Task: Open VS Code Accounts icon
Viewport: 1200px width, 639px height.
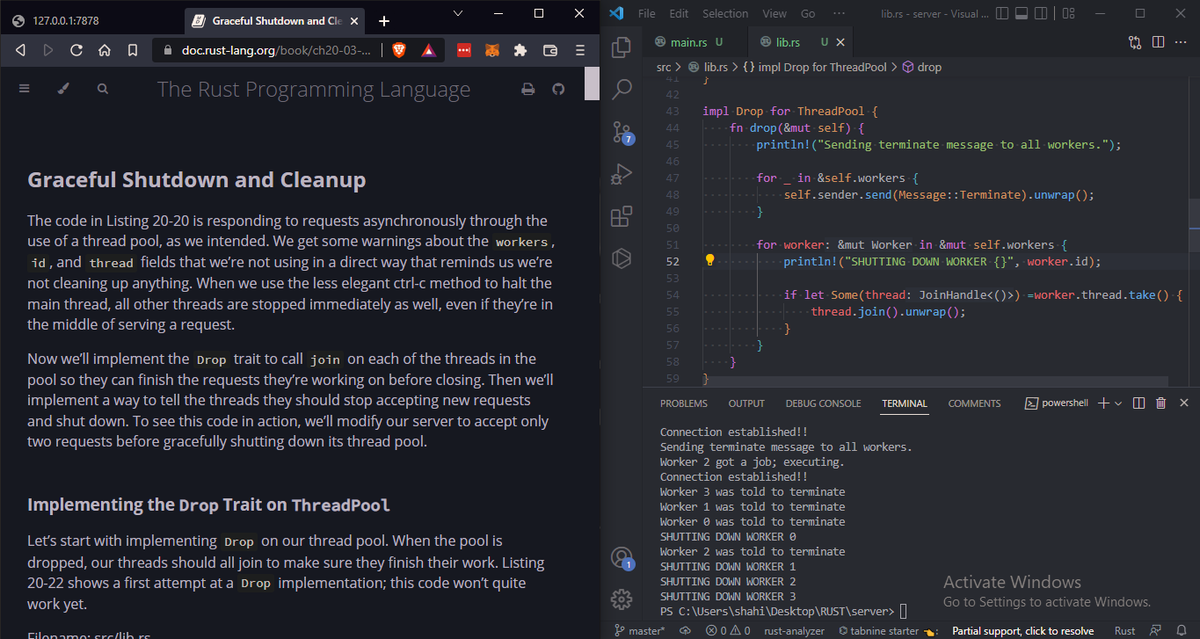Action: [621, 557]
